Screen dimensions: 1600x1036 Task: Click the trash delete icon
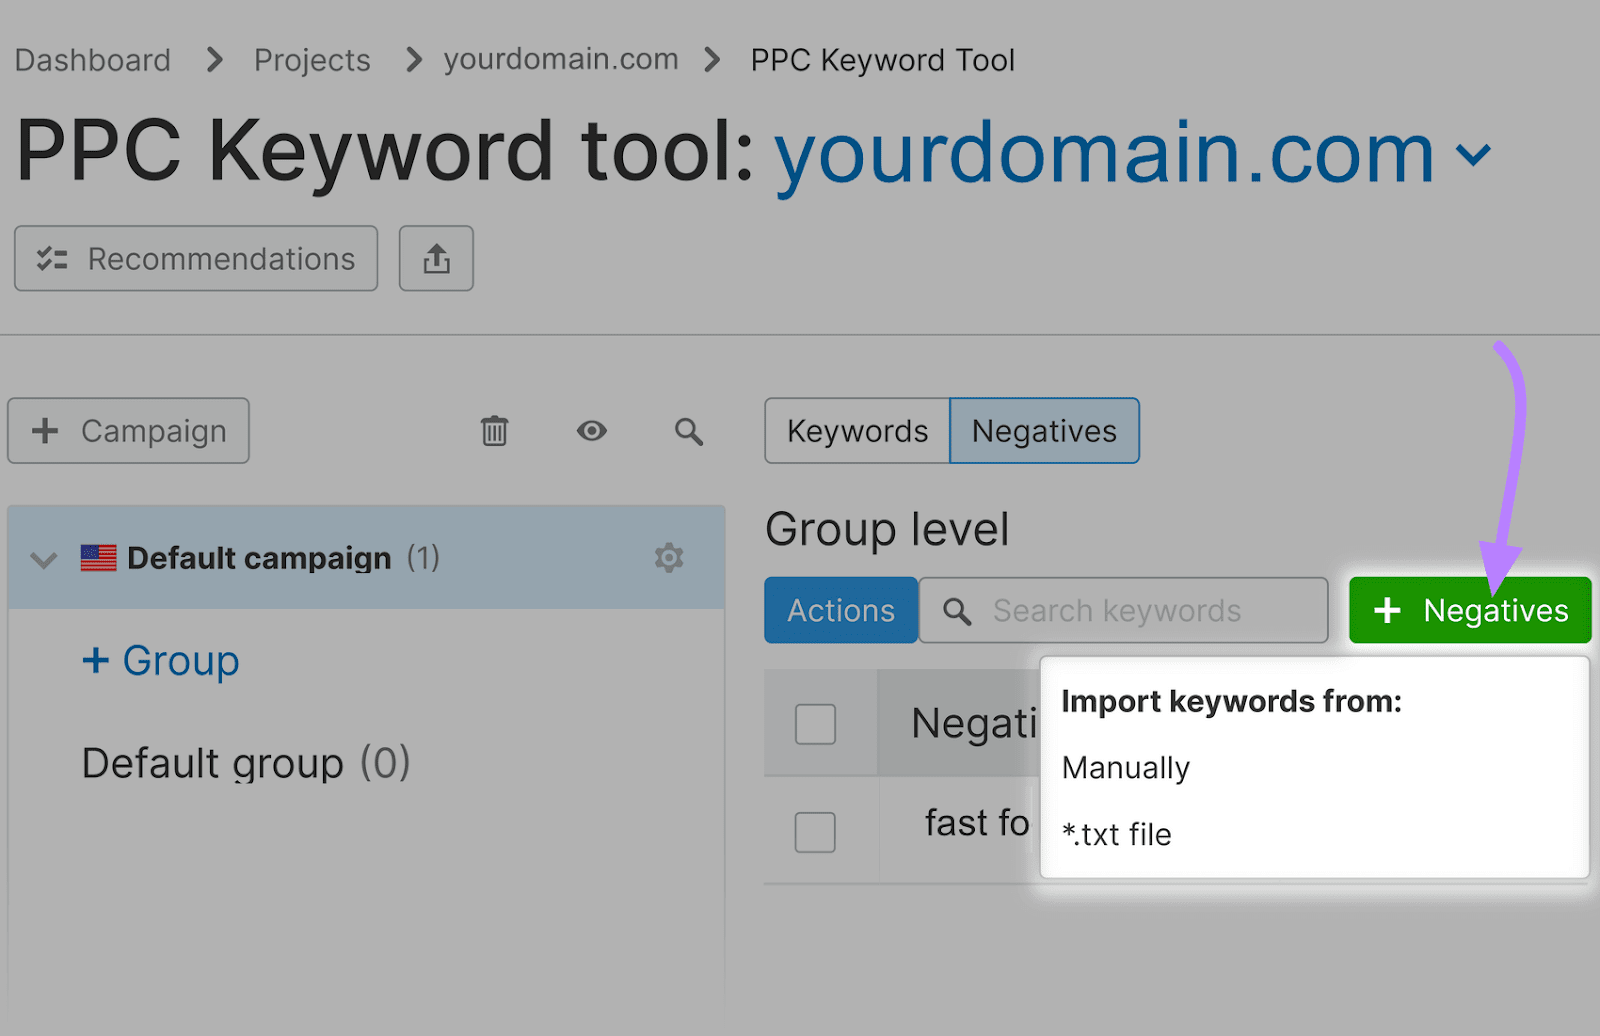pos(494,431)
